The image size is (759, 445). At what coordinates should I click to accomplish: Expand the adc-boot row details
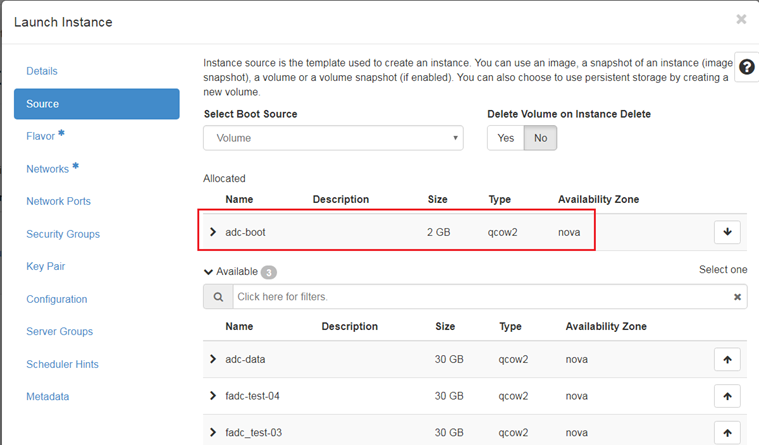pyautogui.click(x=213, y=232)
